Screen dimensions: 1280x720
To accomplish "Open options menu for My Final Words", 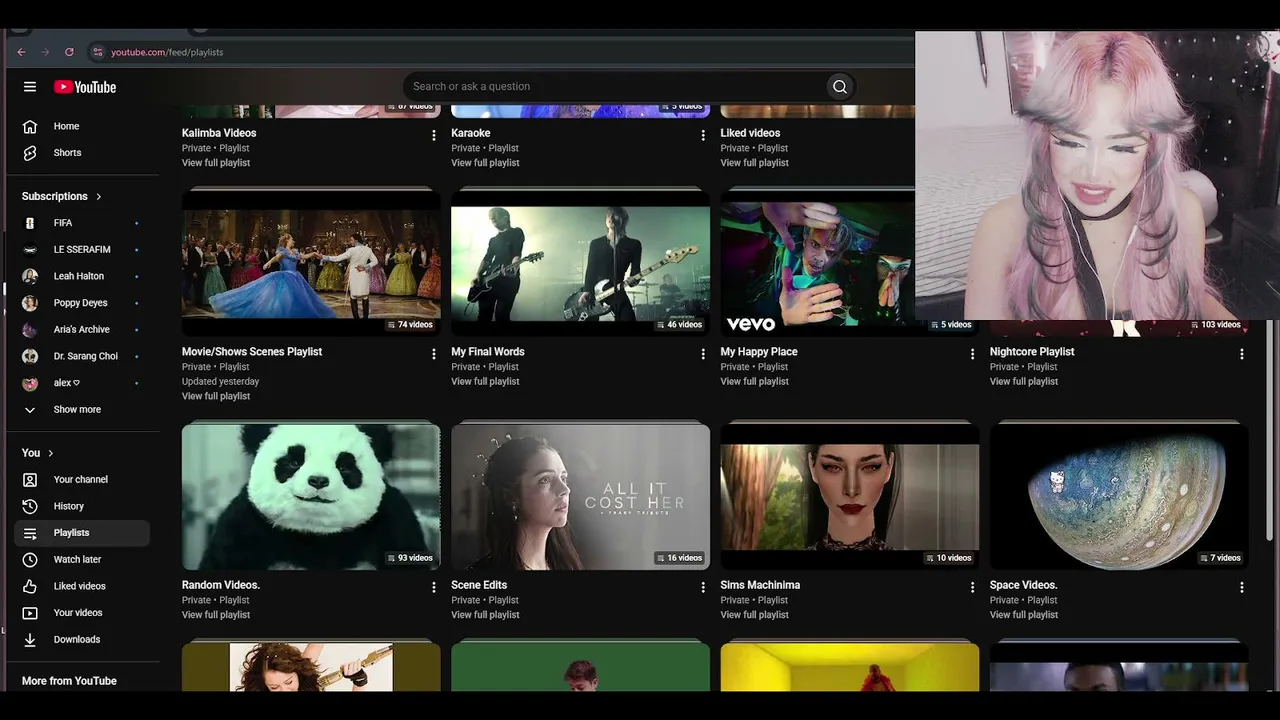I will [703, 354].
